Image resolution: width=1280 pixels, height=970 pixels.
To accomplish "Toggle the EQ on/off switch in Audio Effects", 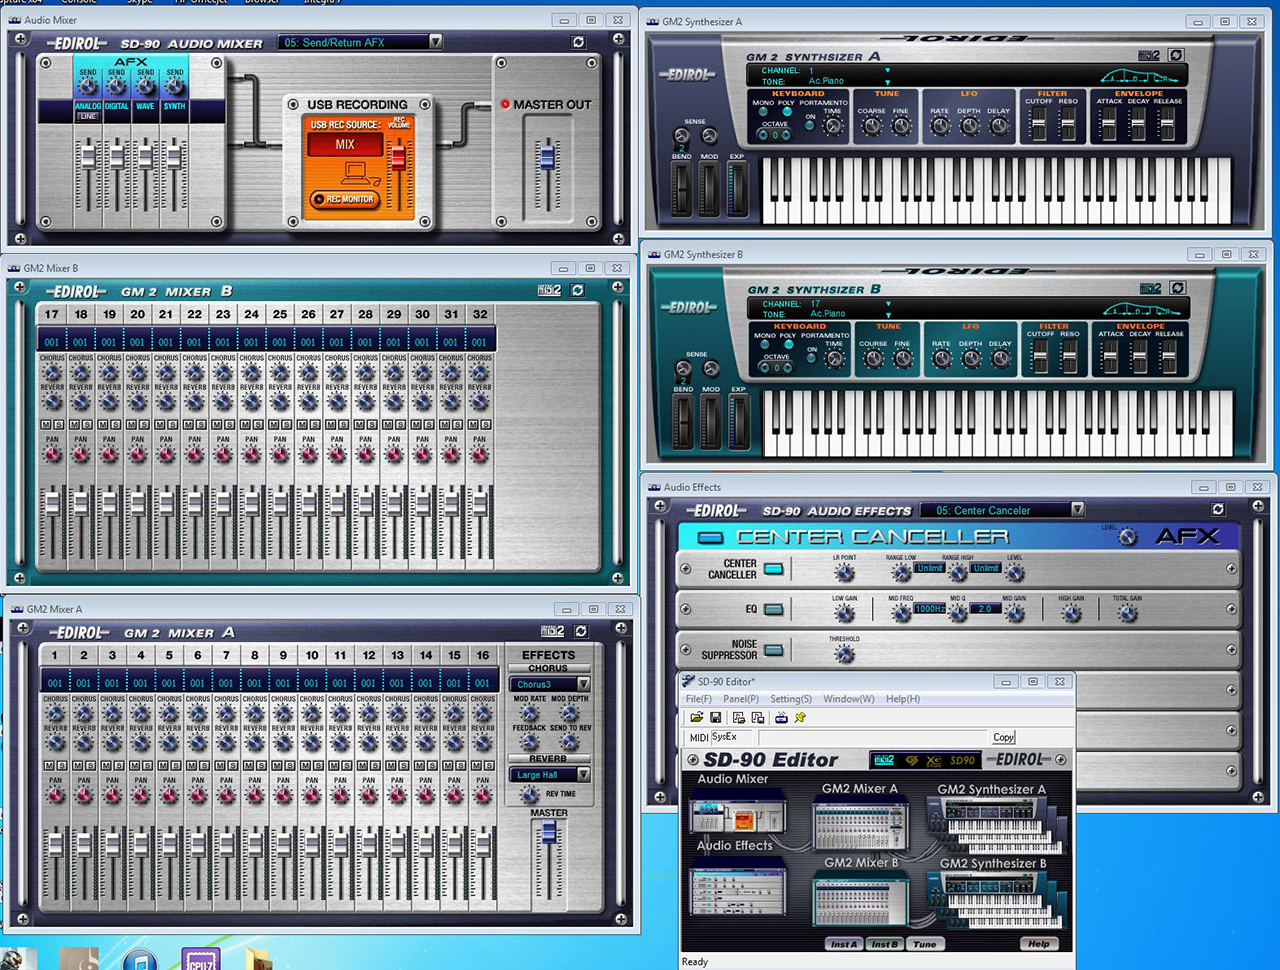I will 774,609.
